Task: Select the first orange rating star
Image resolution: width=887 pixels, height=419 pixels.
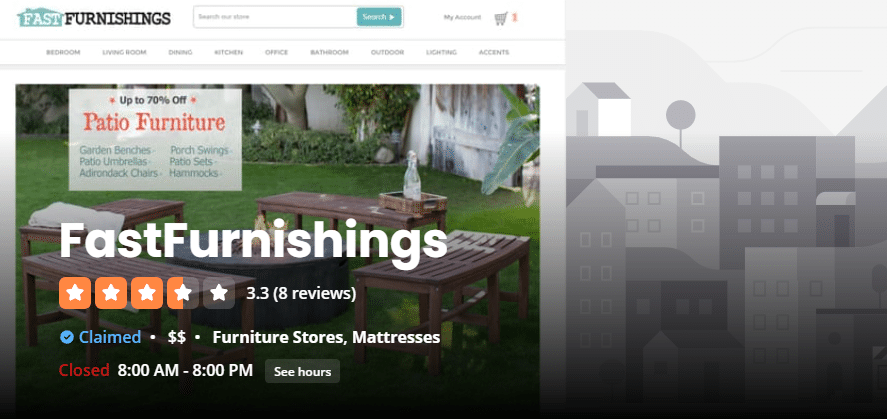Action: [x=75, y=293]
